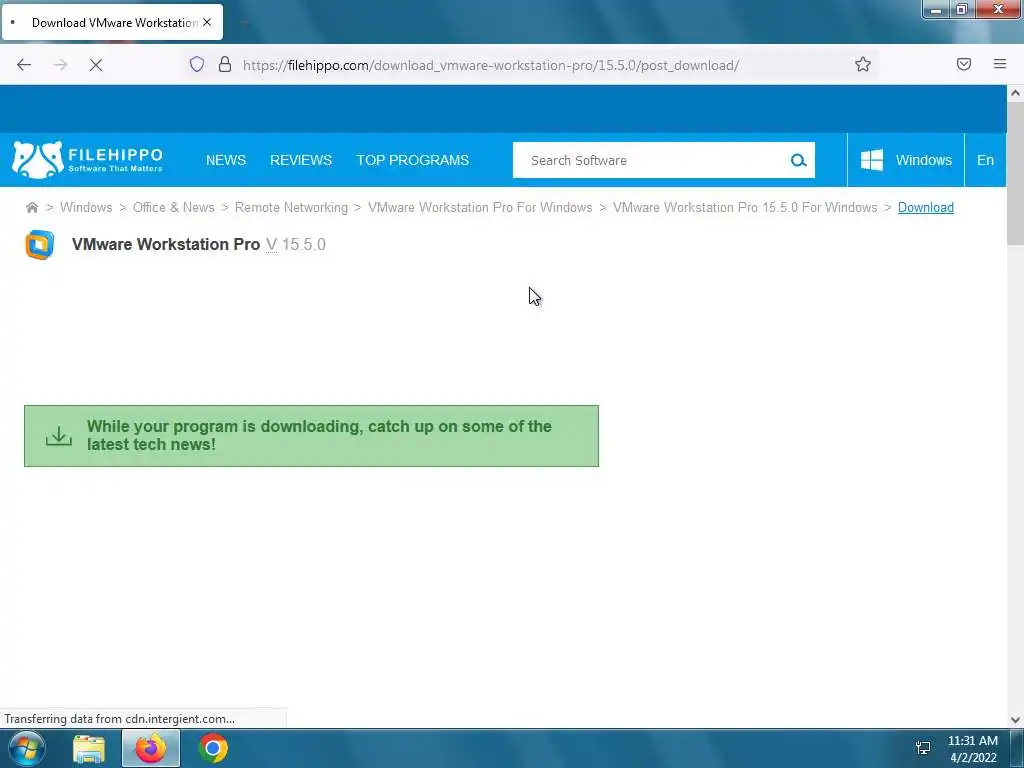1024x768 pixels.
Task: Click the Download breadcrumb link
Action: click(925, 208)
